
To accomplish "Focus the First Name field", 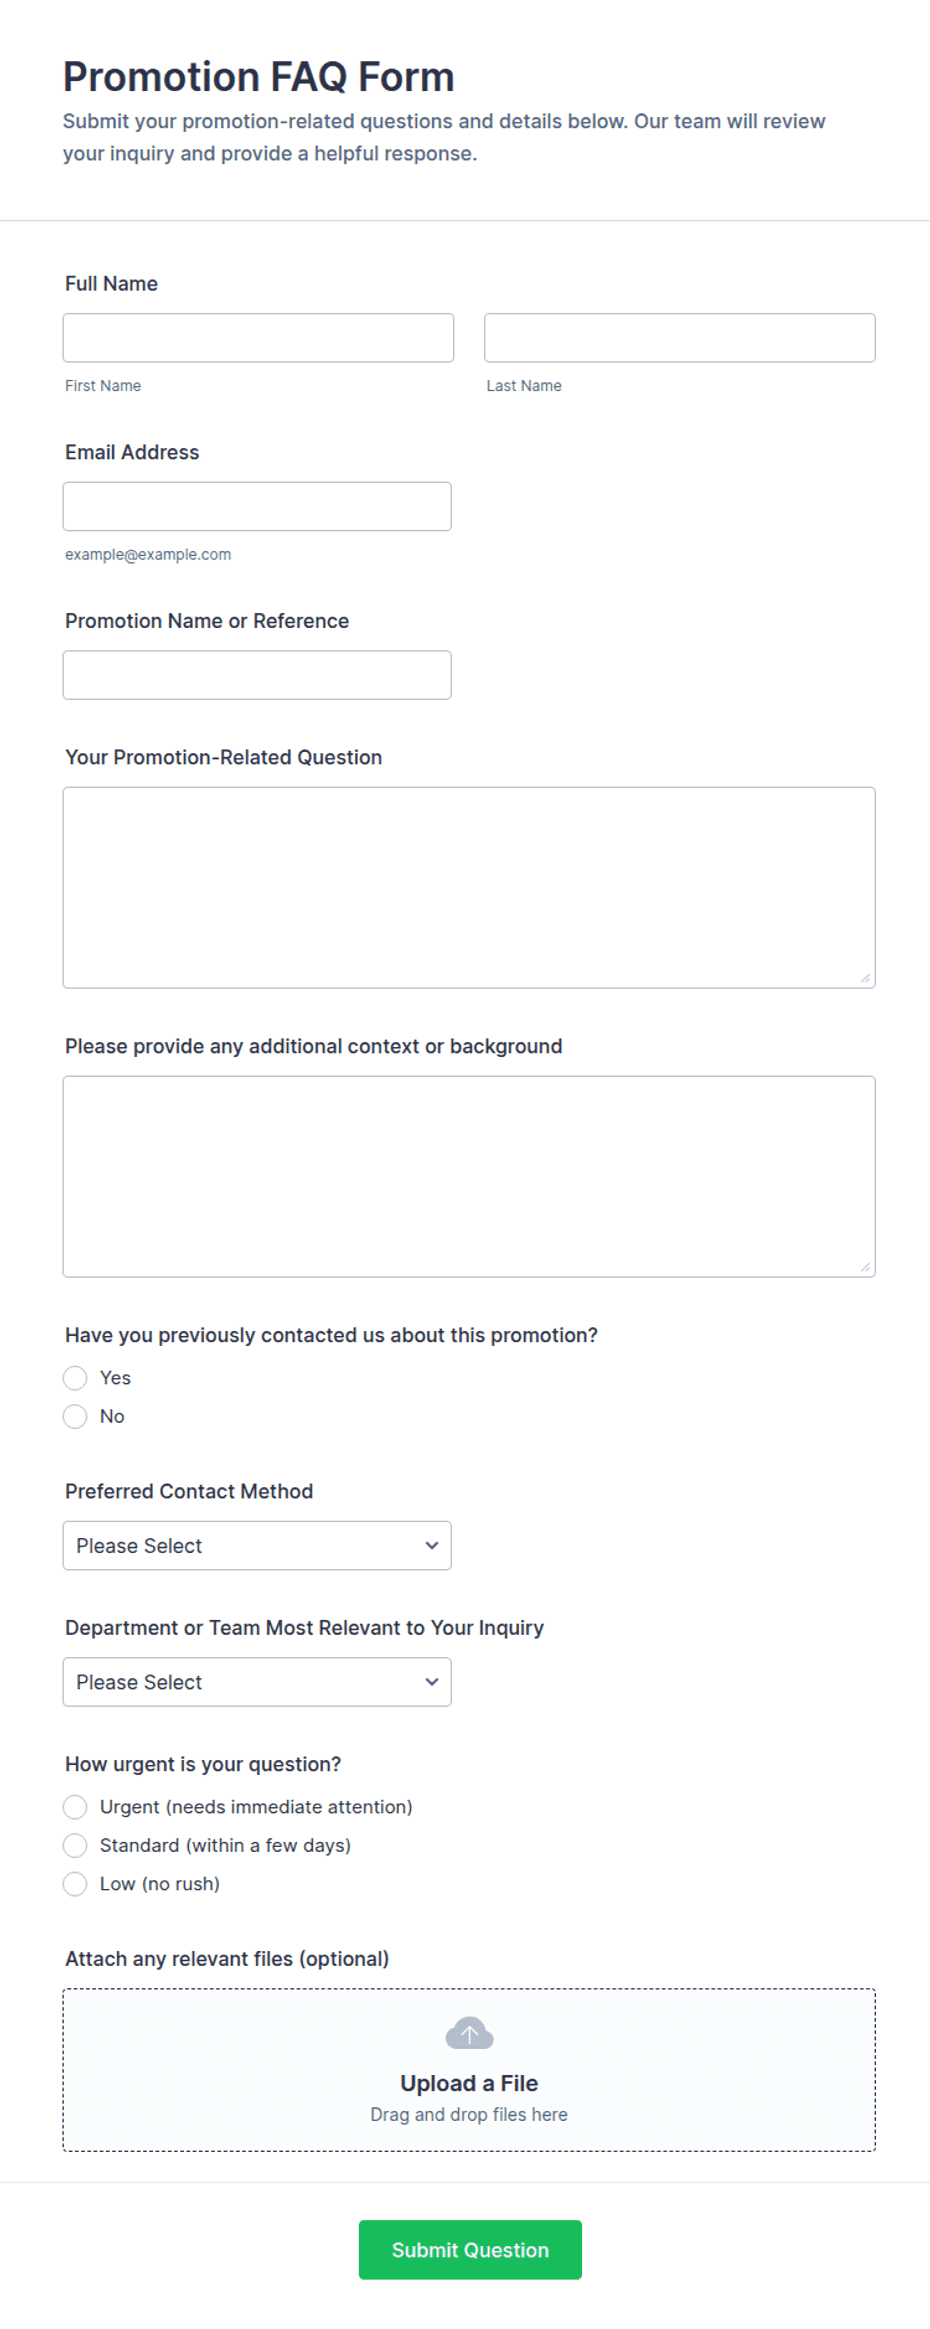I will (258, 338).
